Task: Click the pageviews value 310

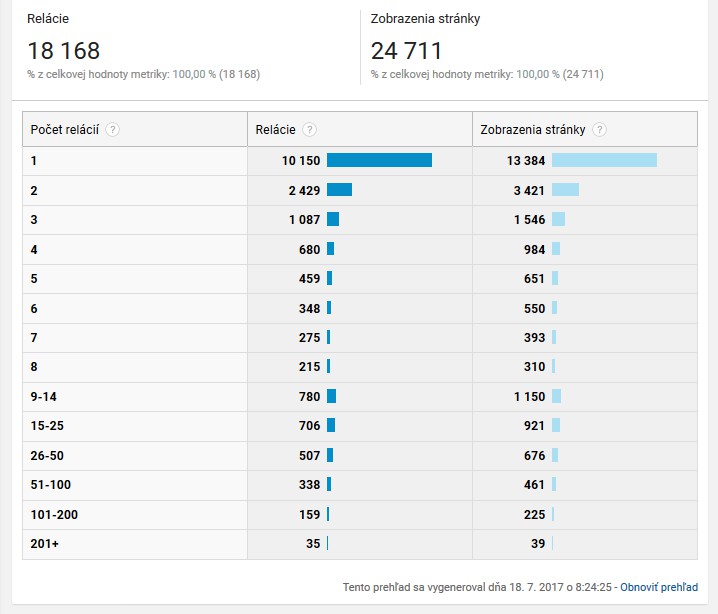Action: [534, 367]
